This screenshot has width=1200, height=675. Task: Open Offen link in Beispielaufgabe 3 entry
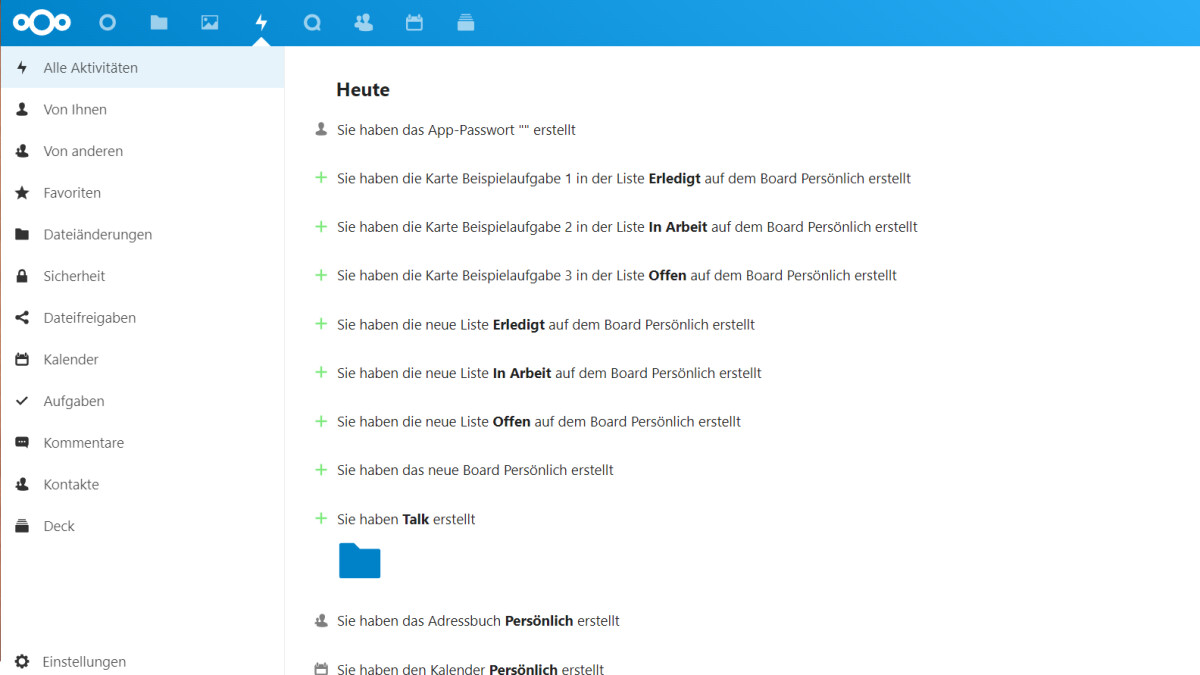[667, 275]
